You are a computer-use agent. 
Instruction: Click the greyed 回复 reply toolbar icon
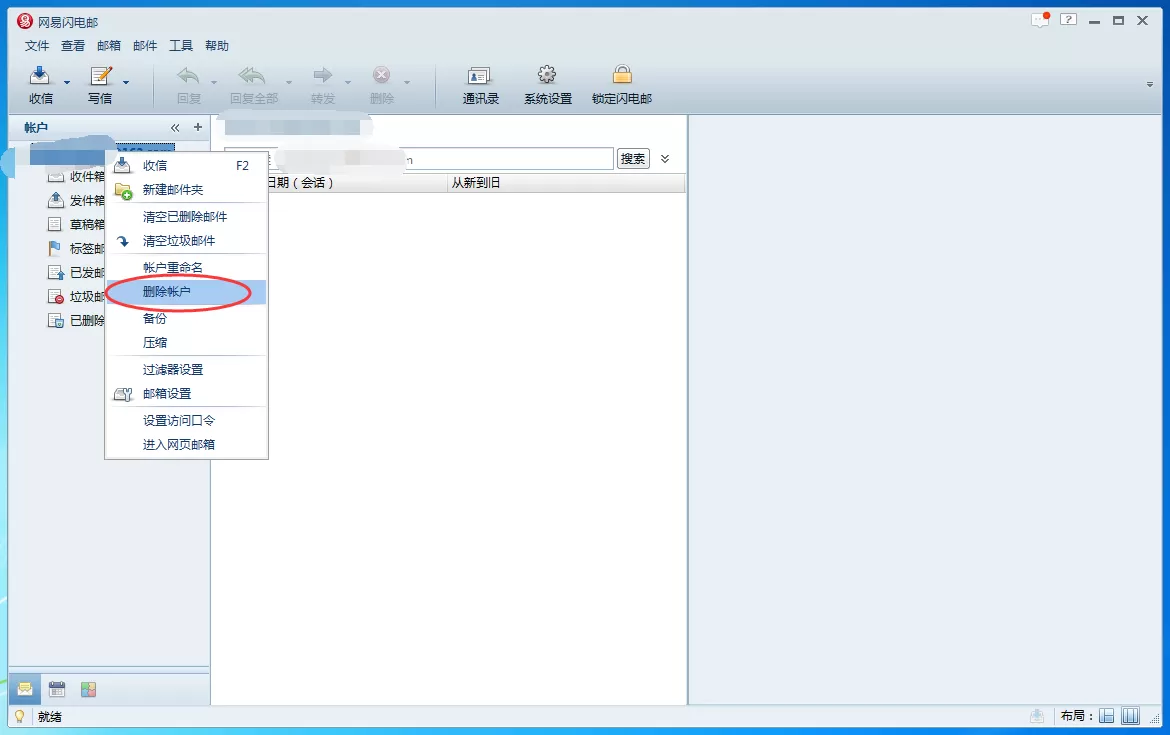[188, 75]
